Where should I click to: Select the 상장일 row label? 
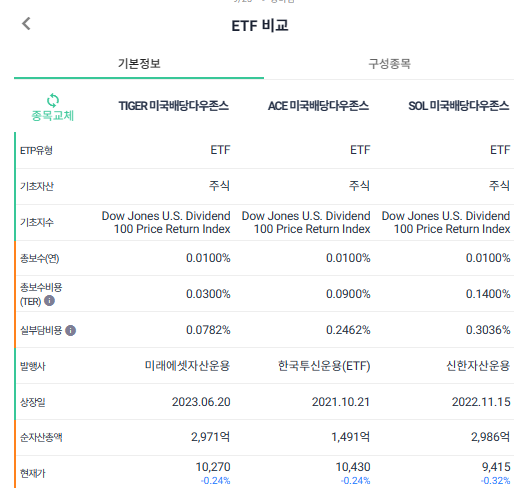click(x=33, y=402)
